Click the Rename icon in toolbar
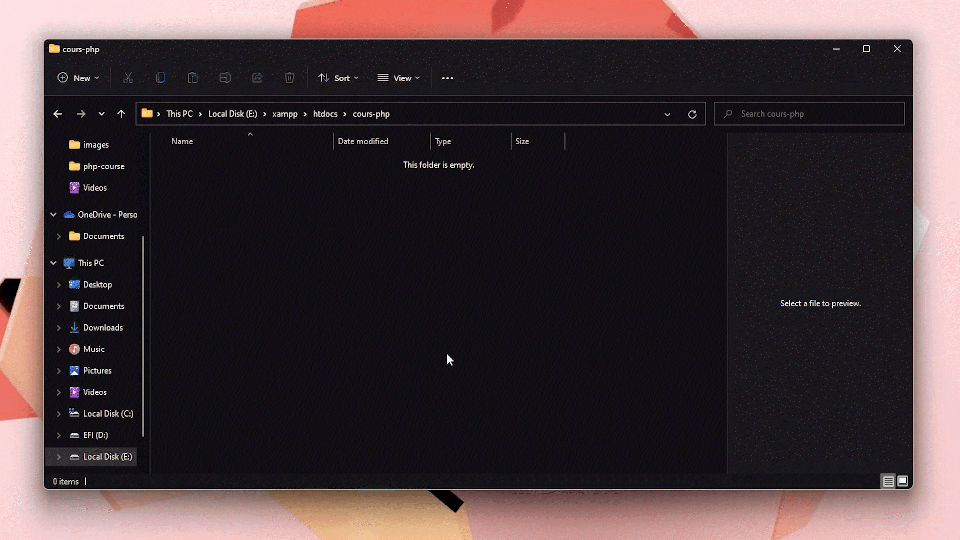The width and height of the screenshot is (960, 540). (x=225, y=78)
